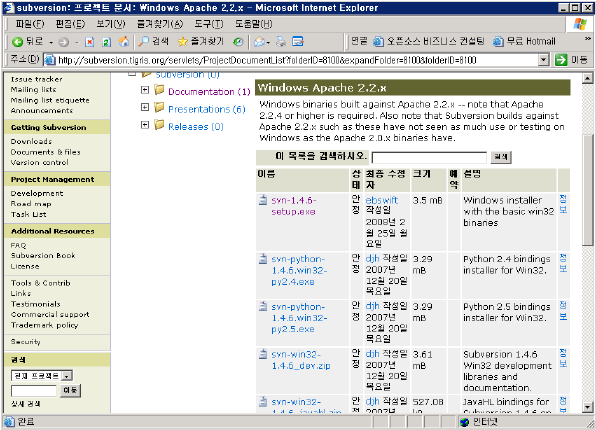Expand the Documentation folder node
The height and width of the screenshot is (430, 596).
coord(145,90)
